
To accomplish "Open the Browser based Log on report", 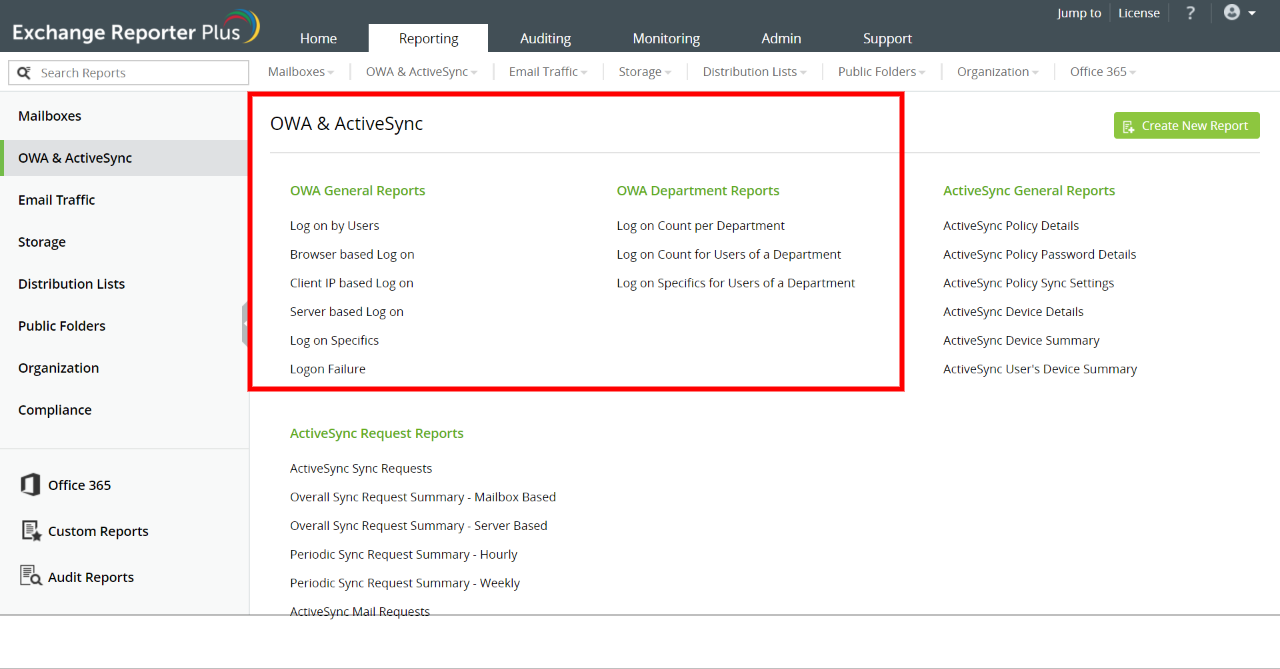I will click(x=352, y=255).
